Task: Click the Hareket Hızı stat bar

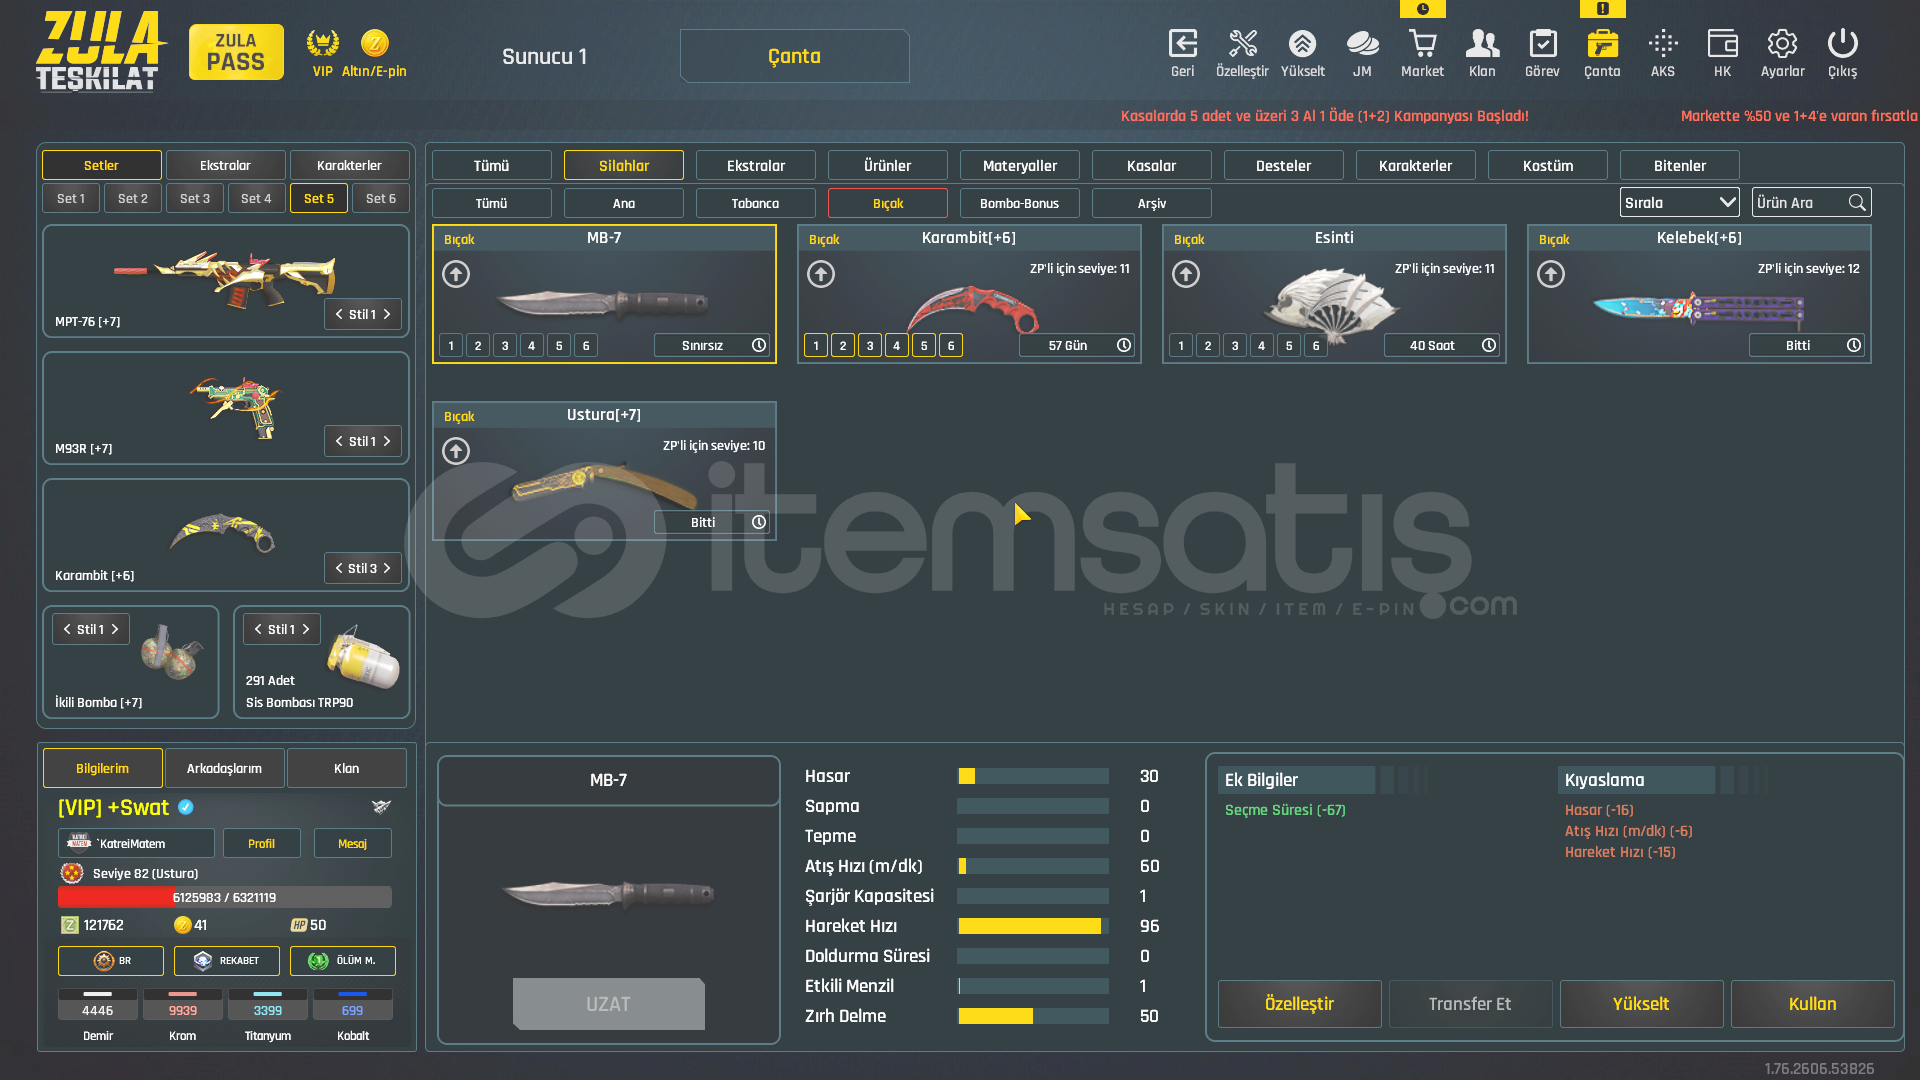Action: 1033,926
